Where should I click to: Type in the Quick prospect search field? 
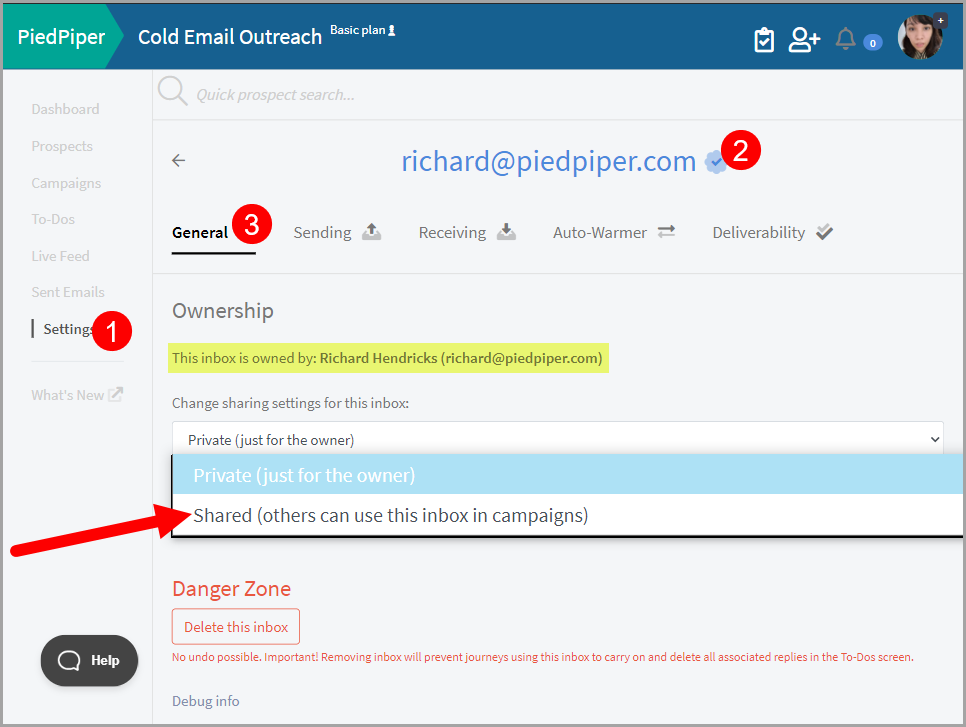(400, 95)
